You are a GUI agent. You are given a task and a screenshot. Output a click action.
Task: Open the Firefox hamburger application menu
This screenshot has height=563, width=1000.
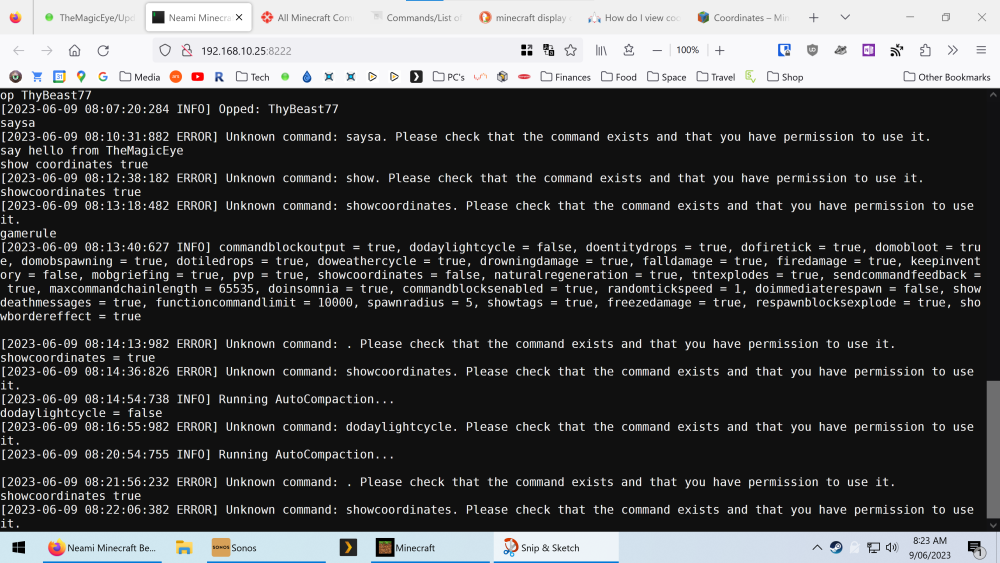coord(981,50)
